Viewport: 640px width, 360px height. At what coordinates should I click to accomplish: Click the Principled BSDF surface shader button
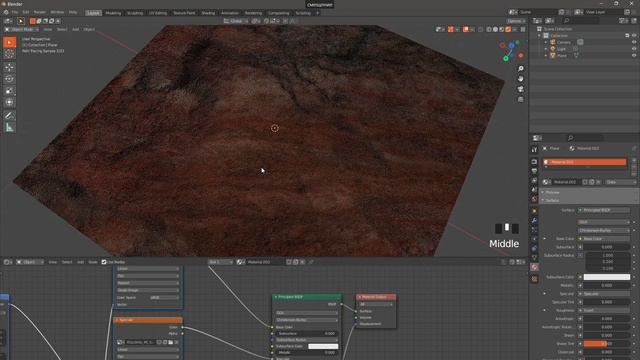point(604,210)
